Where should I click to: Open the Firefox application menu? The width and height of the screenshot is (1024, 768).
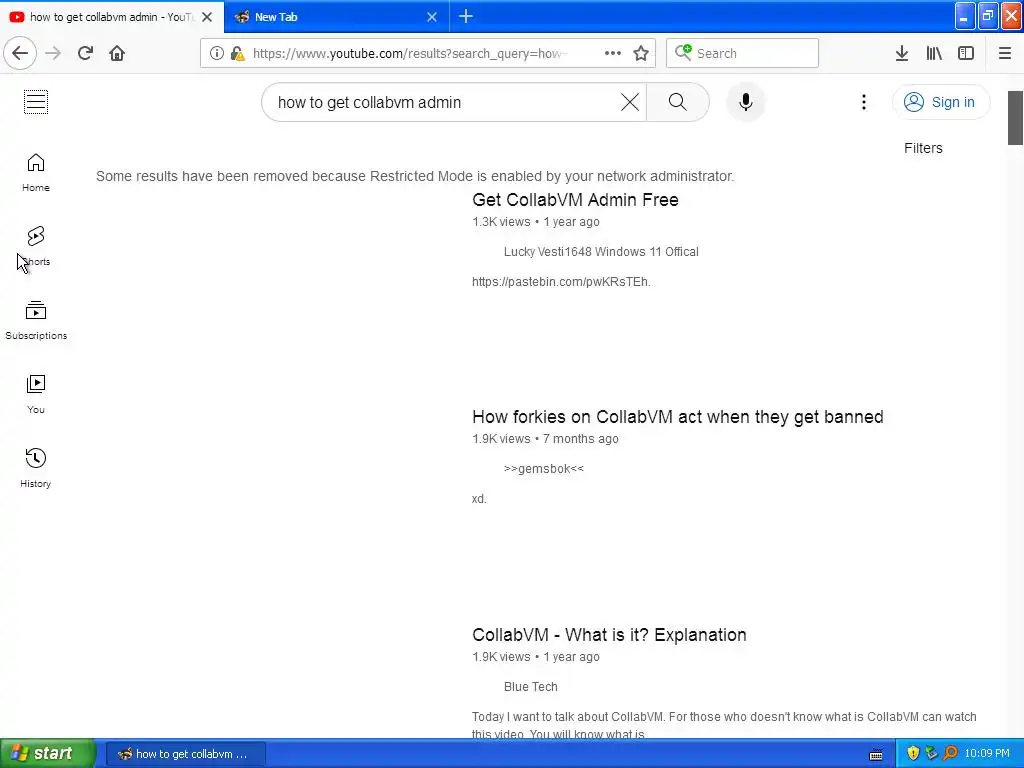click(1004, 53)
